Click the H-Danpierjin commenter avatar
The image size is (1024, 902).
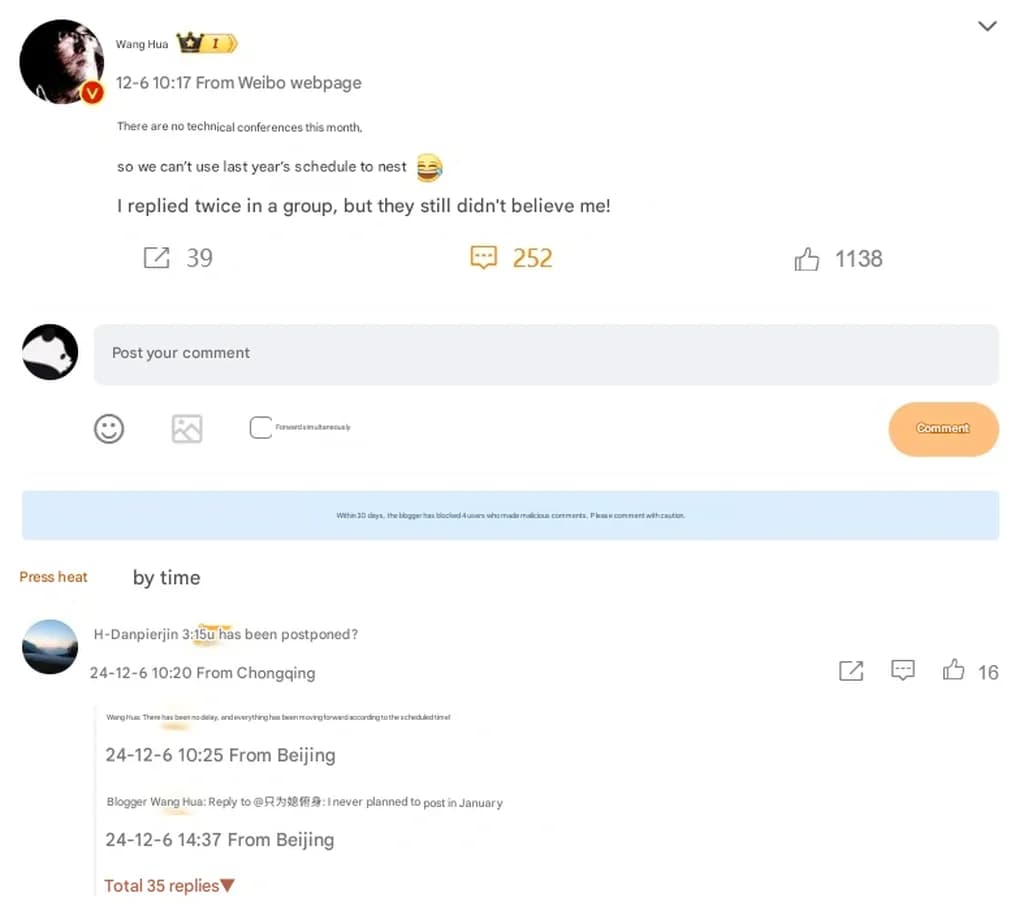coord(50,647)
